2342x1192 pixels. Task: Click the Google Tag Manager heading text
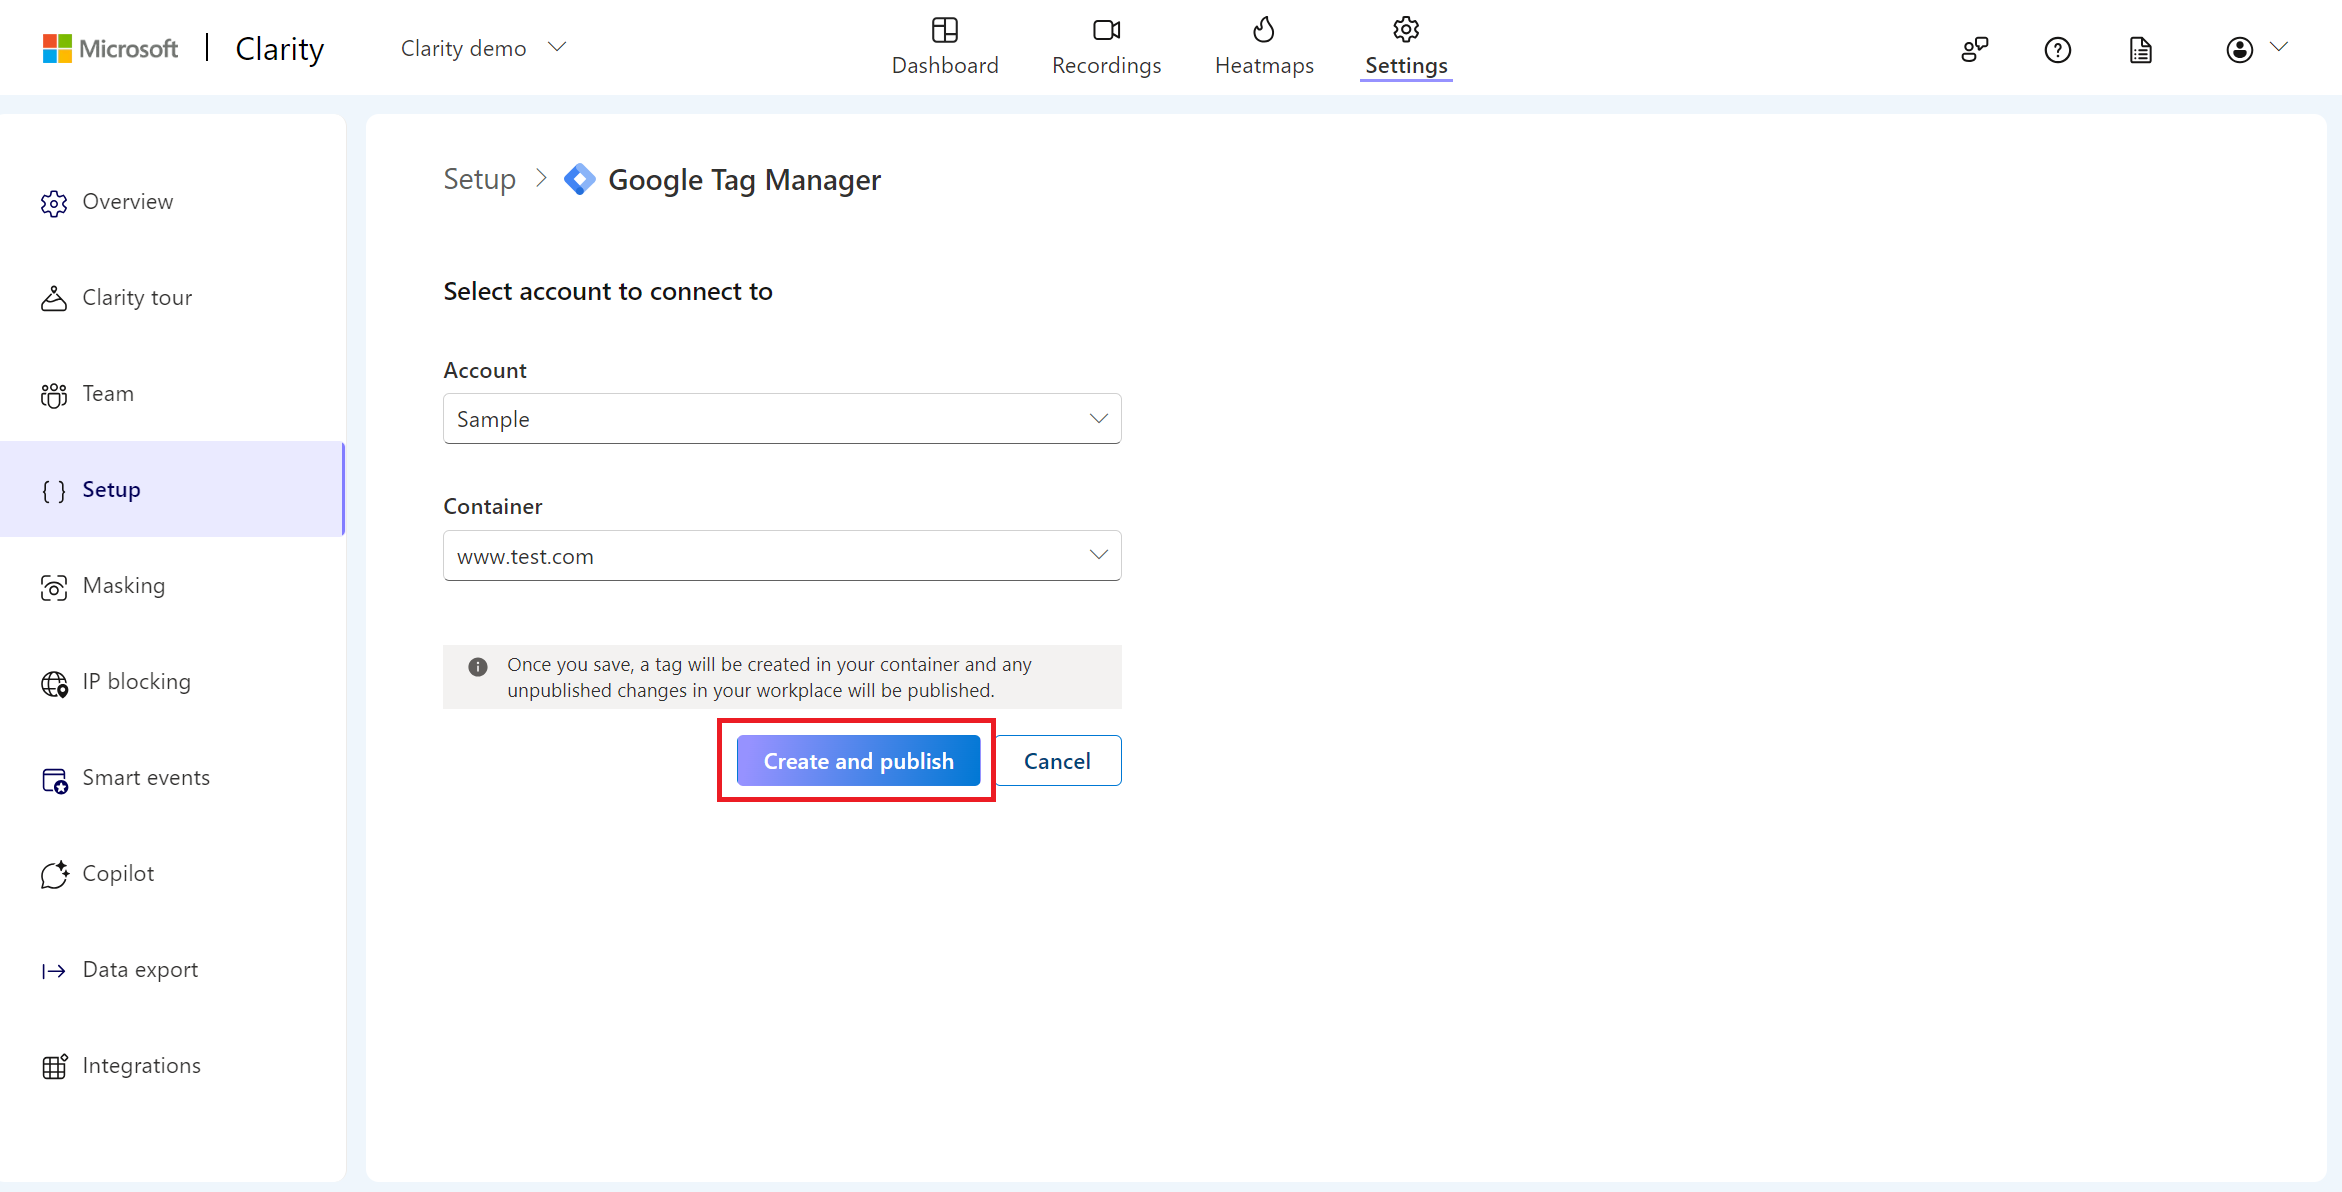tap(744, 180)
